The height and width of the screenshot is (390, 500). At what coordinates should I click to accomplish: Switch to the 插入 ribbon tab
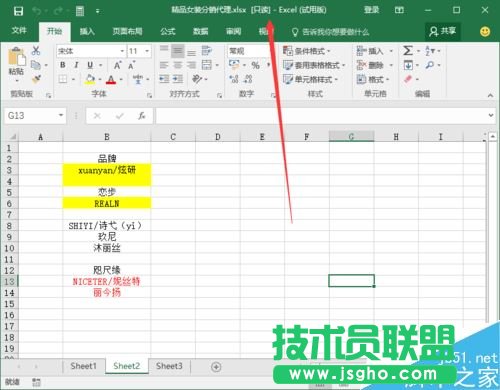pos(87,31)
